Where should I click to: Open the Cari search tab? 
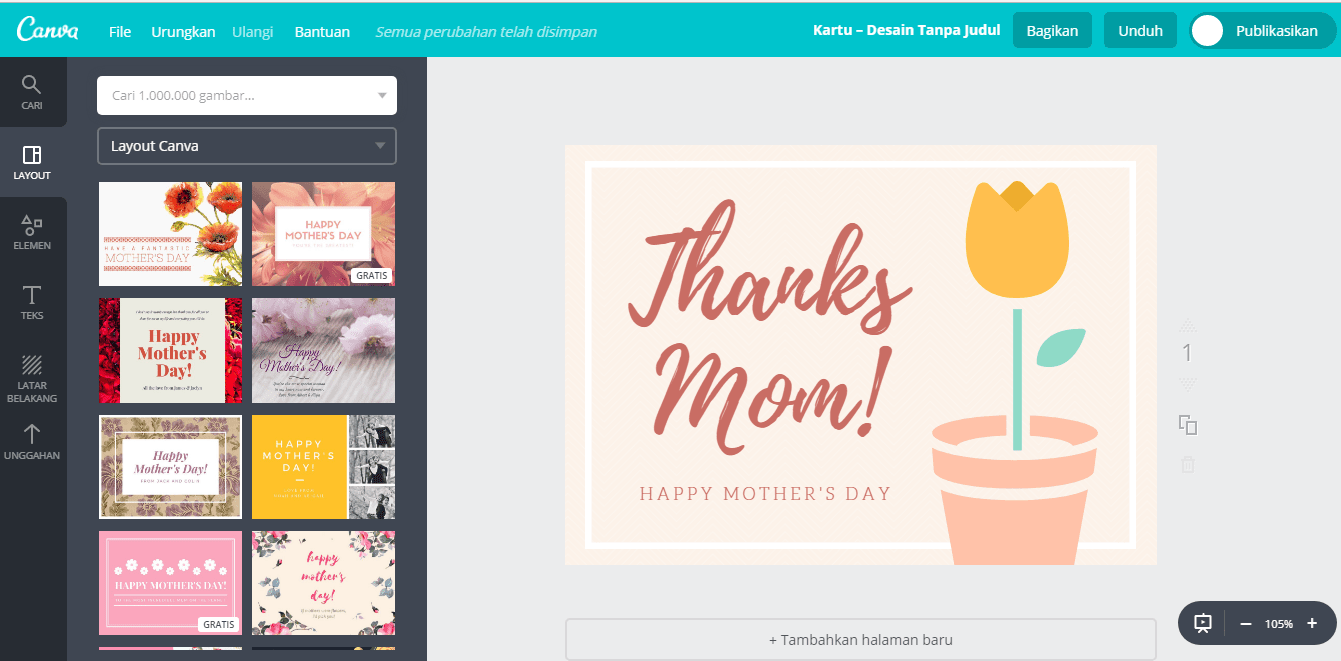coord(32,92)
